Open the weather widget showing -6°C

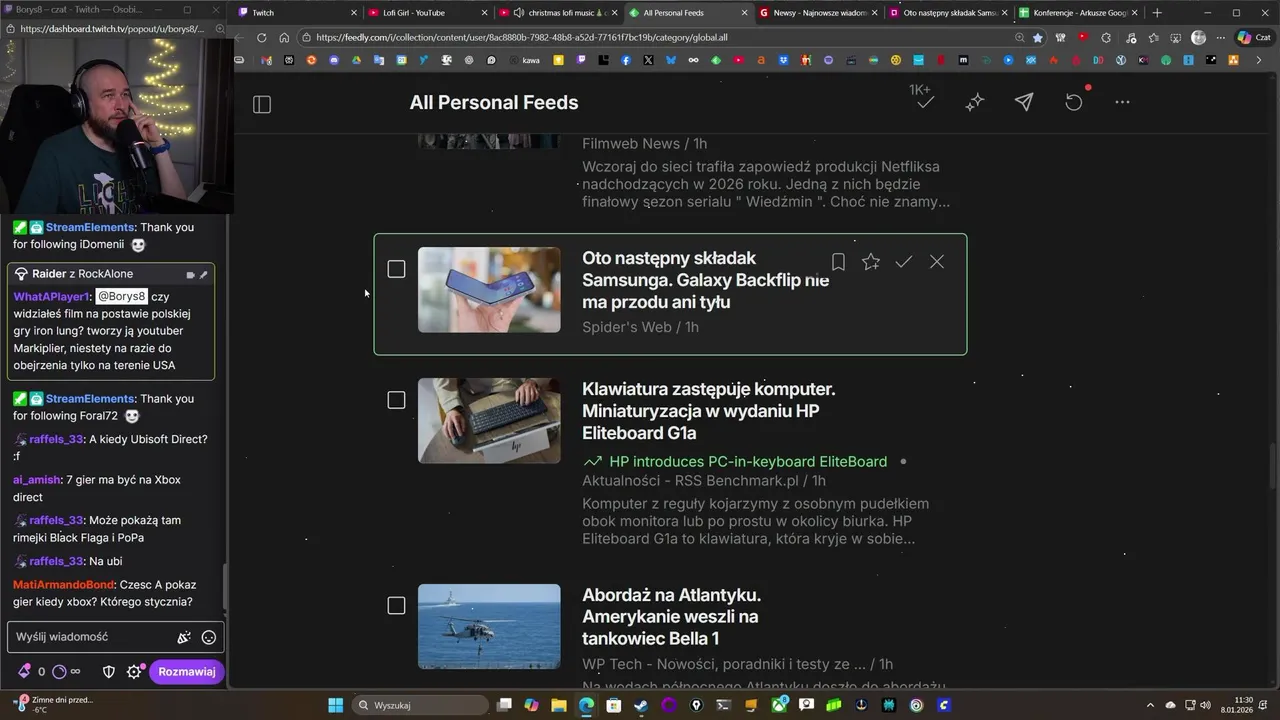[x=54, y=704]
